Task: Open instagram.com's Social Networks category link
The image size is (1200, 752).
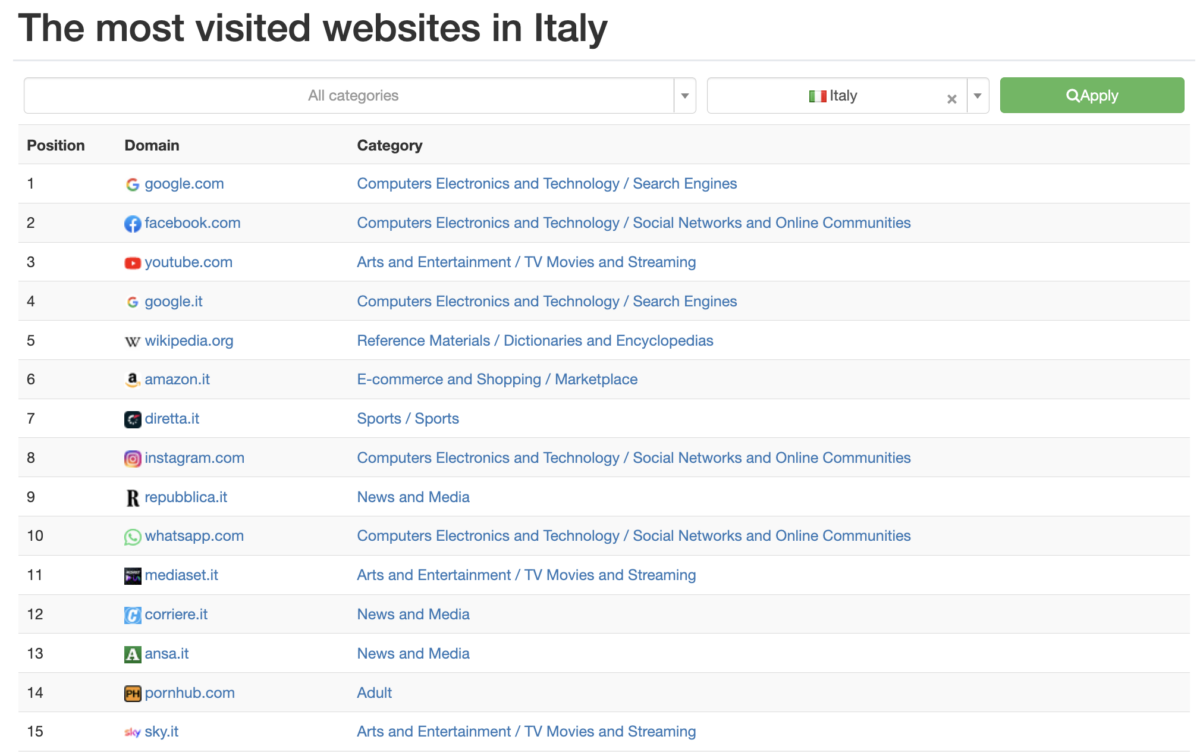Action: coord(634,458)
